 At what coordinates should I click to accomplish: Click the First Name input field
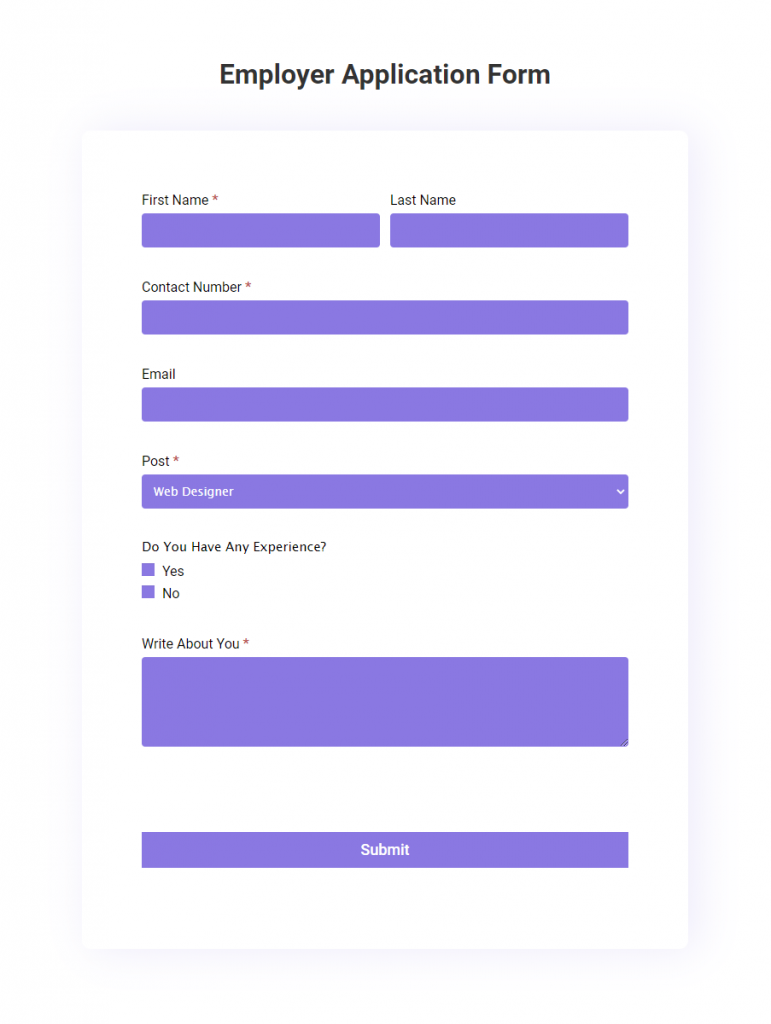click(x=260, y=230)
